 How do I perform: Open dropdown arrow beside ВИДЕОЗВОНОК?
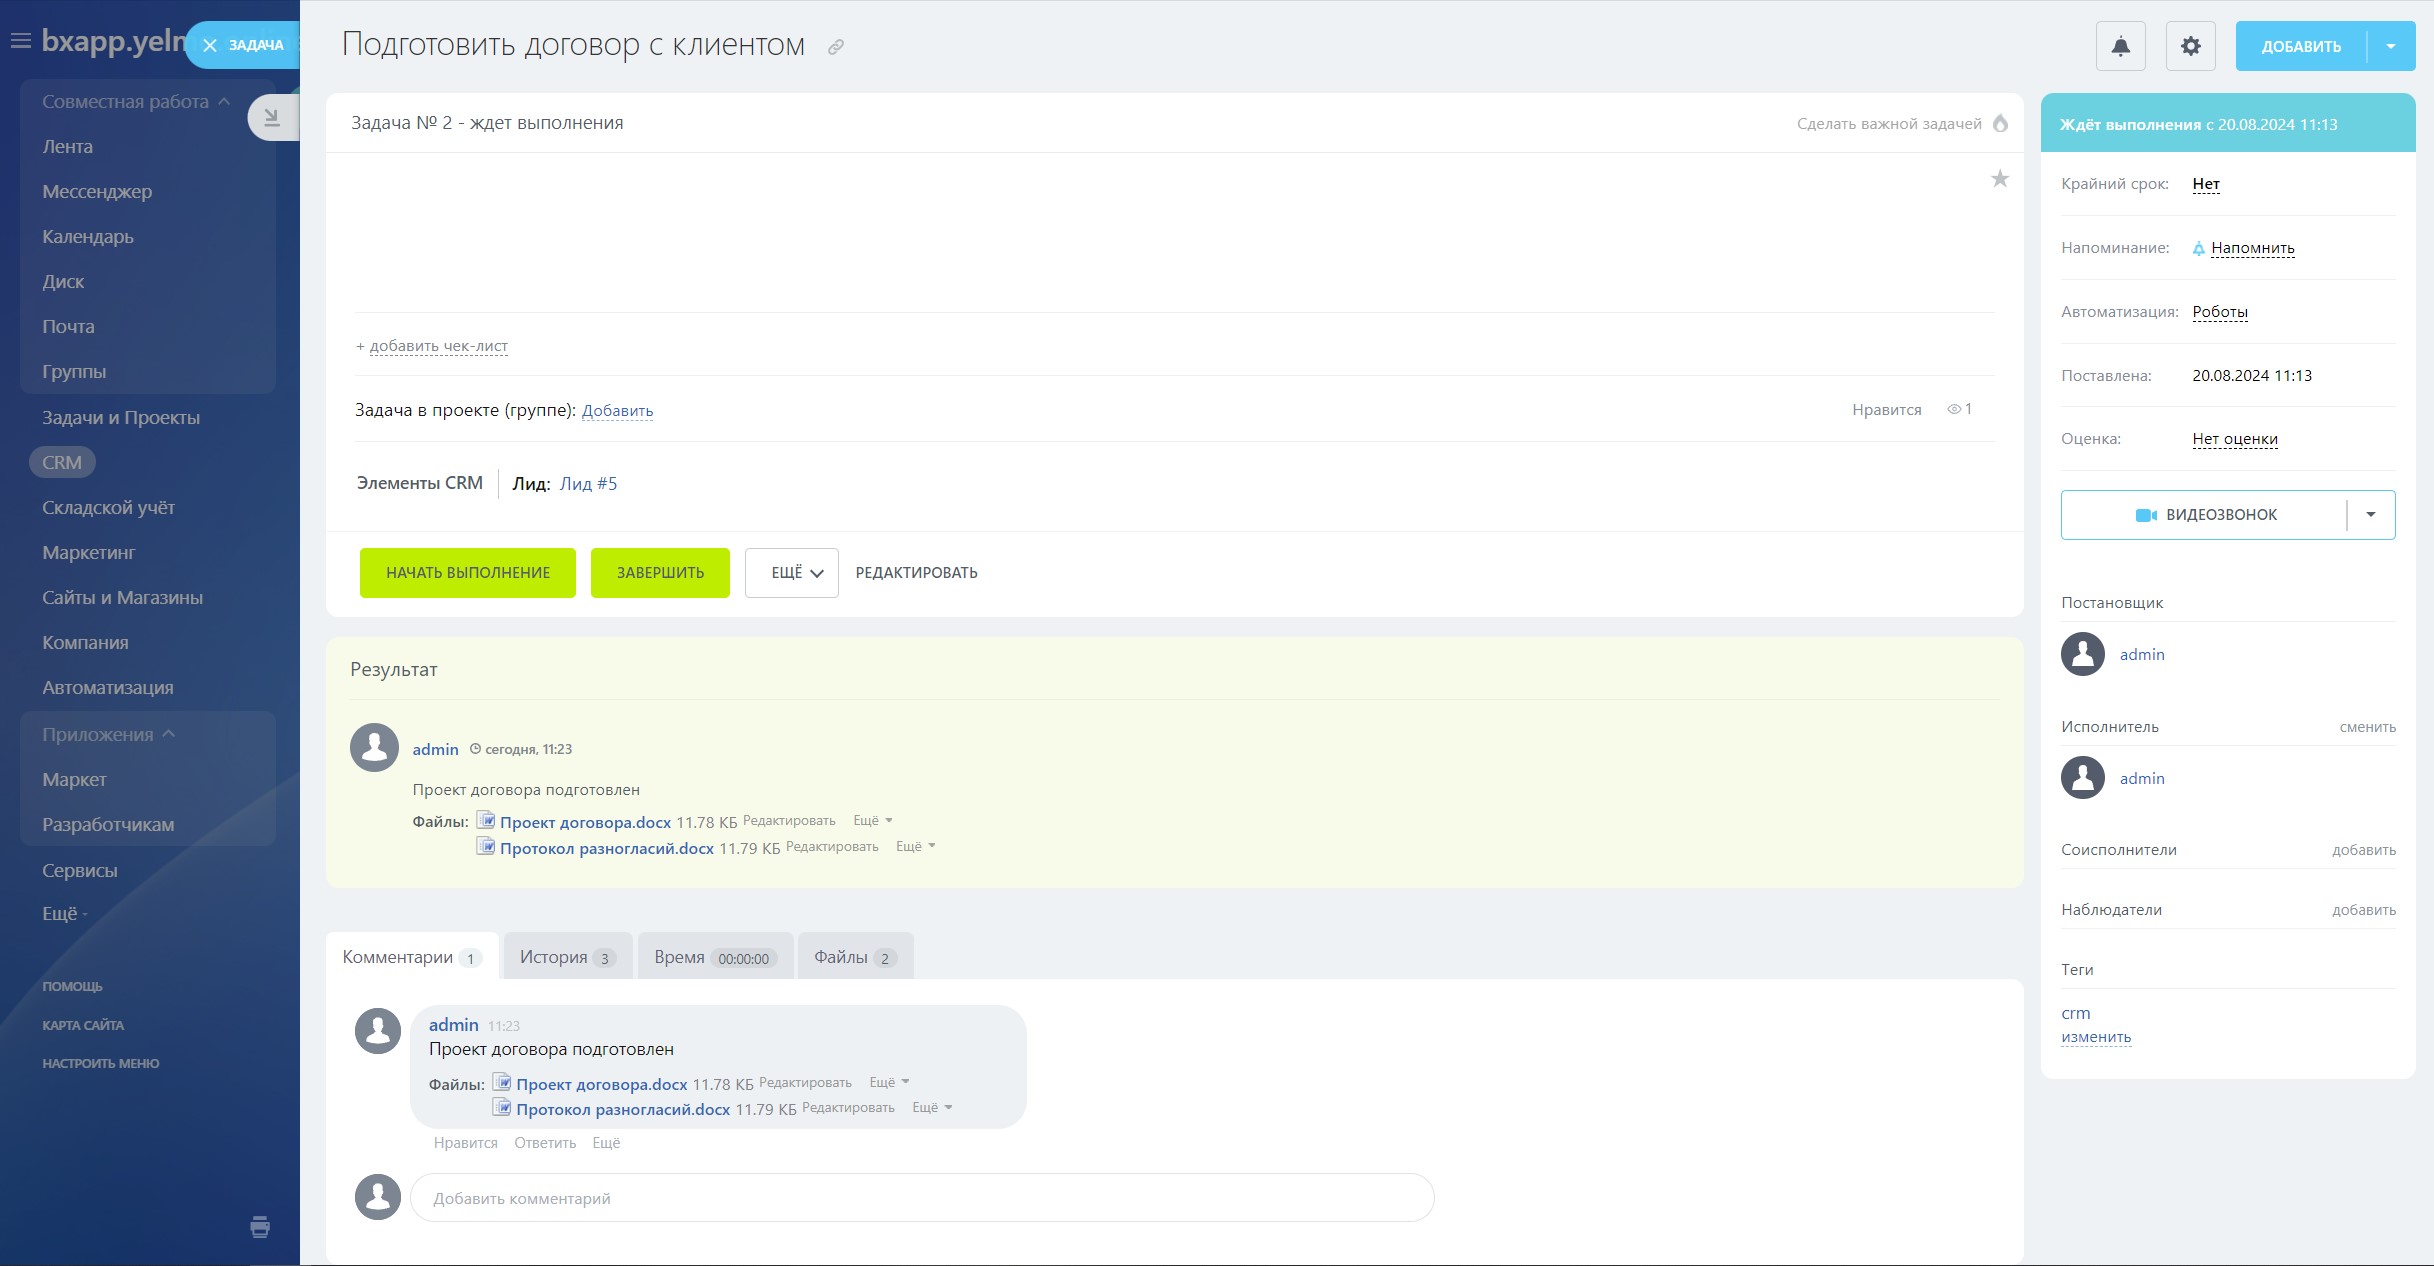[2370, 515]
